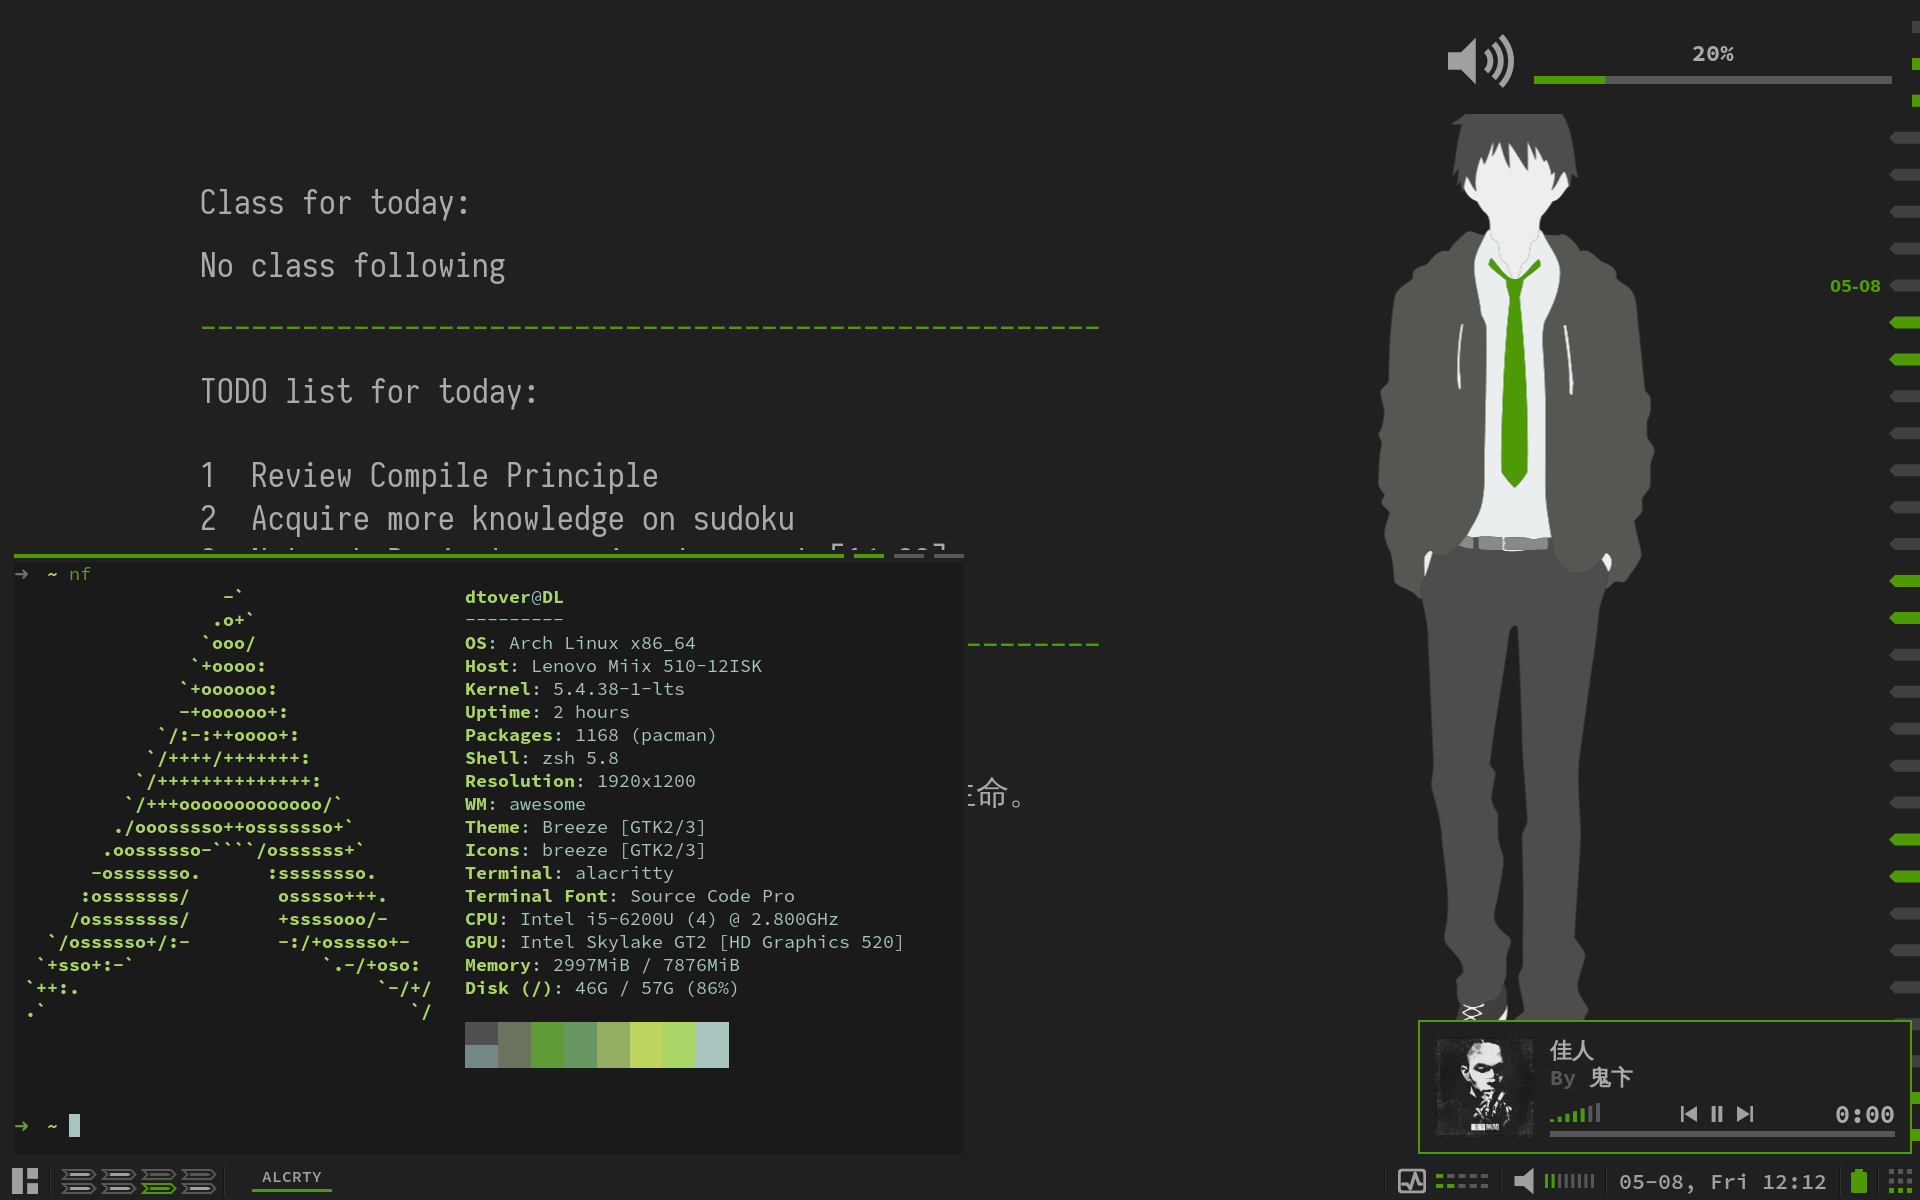
Task: Click the nf command in terminal
Action: click(x=80, y=574)
